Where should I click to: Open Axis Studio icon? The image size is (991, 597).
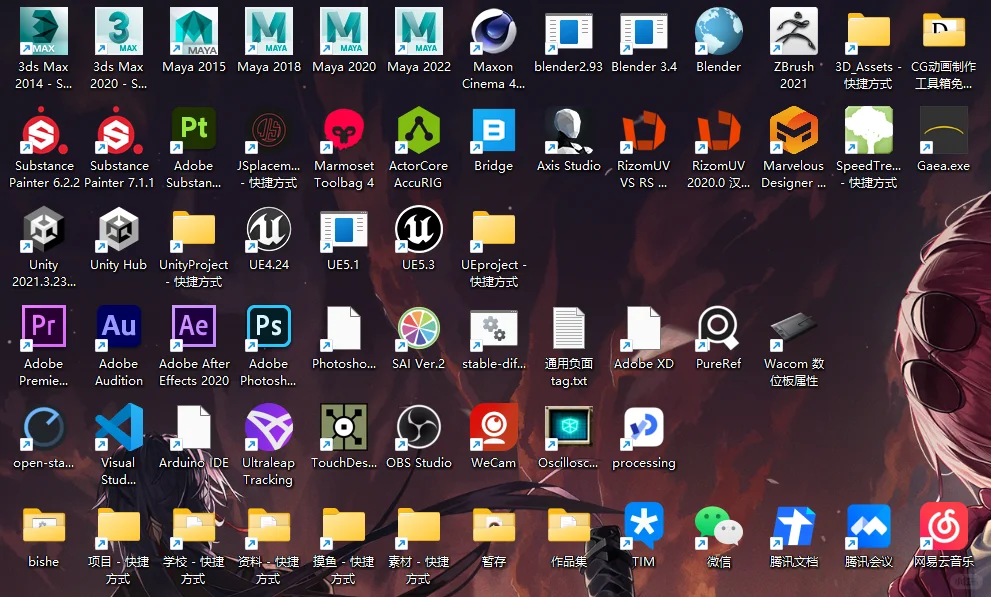tap(569, 130)
